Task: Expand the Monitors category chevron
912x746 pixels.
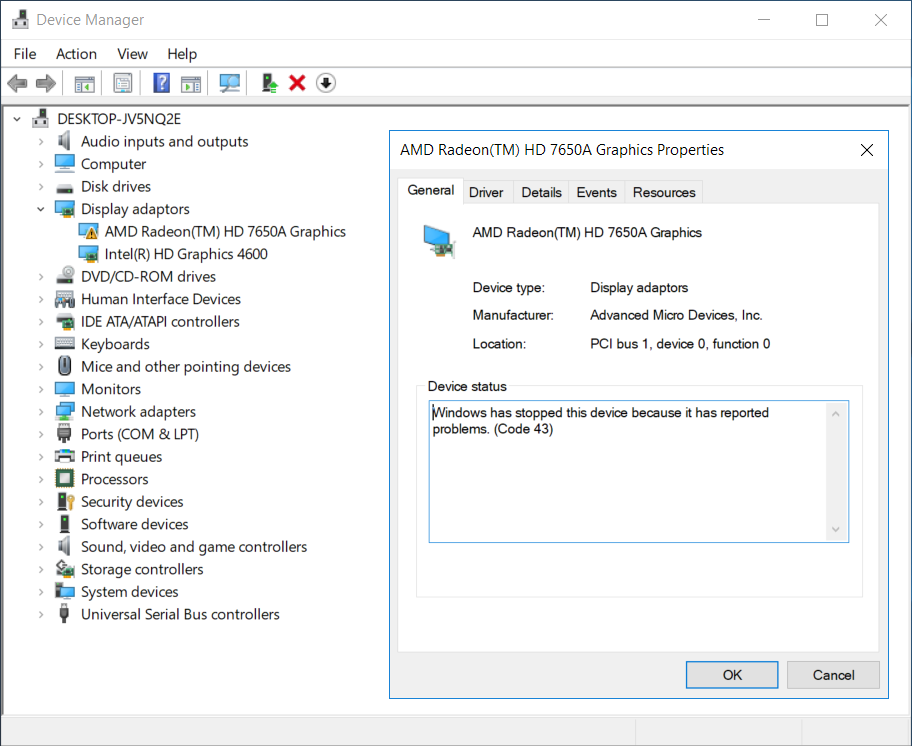Action: coord(41,390)
